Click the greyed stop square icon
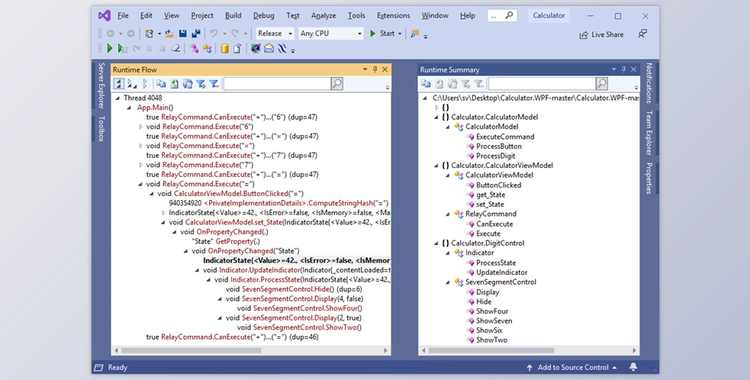The height and width of the screenshot is (380, 750). (x=162, y=48)
